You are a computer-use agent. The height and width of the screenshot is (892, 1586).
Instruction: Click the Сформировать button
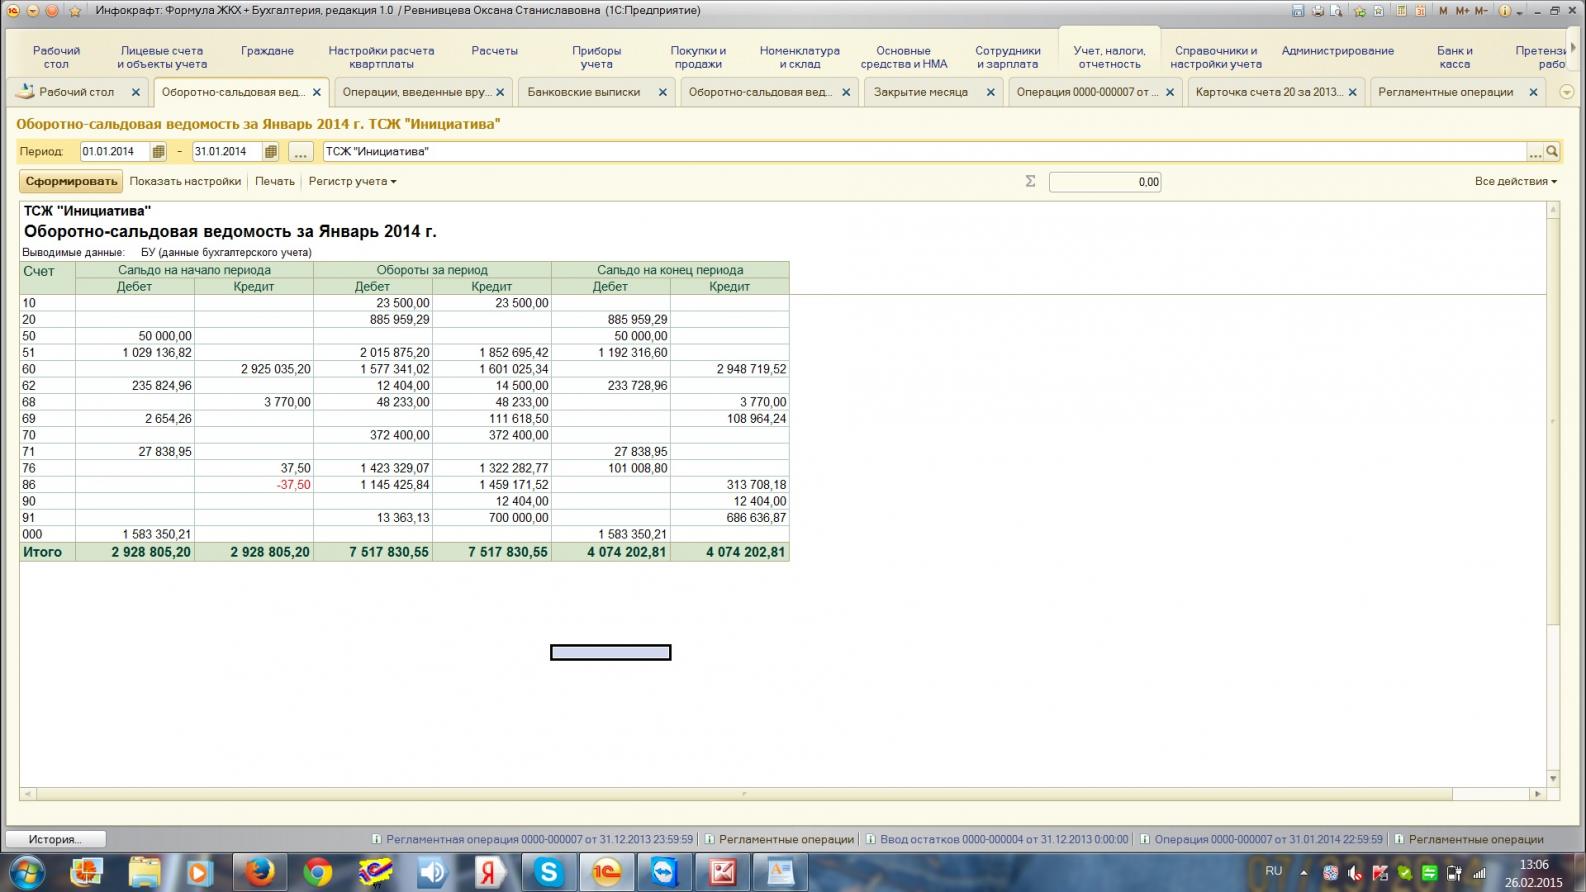tap(71, 181)
